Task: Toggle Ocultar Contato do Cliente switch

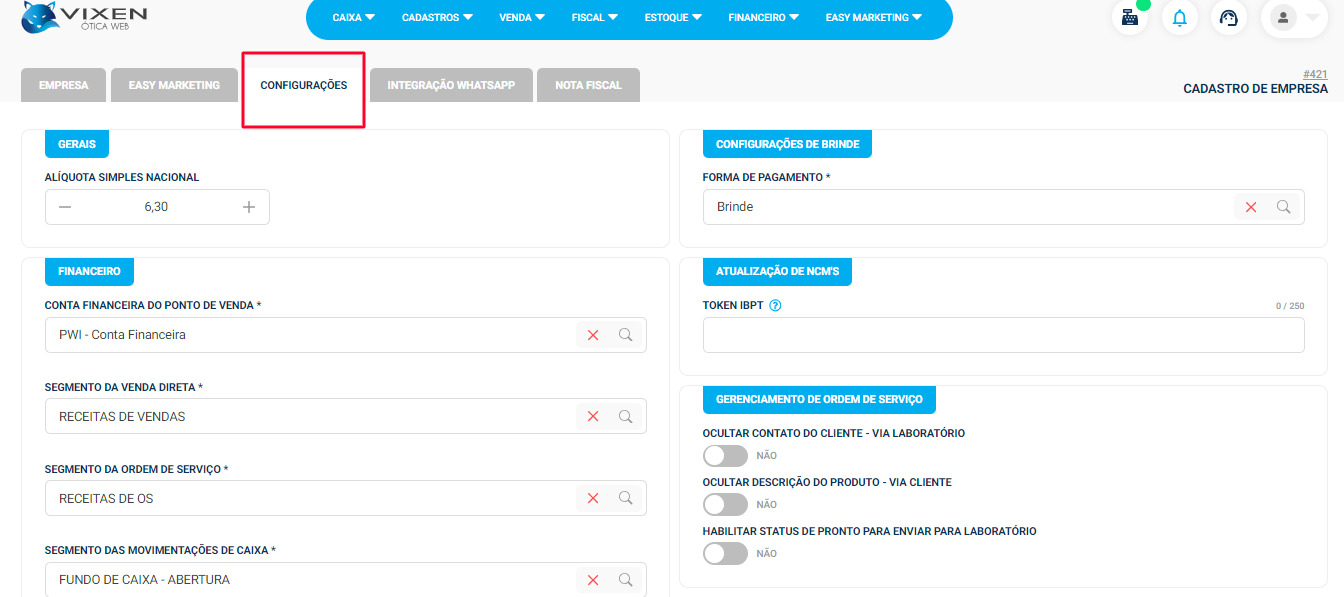Action: point(725,456)
